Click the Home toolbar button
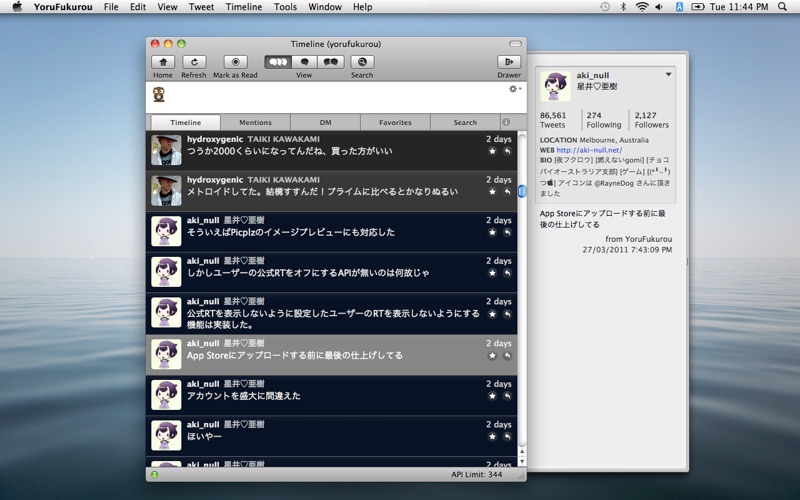Screen dimensions: 800x500 point(162,62)
